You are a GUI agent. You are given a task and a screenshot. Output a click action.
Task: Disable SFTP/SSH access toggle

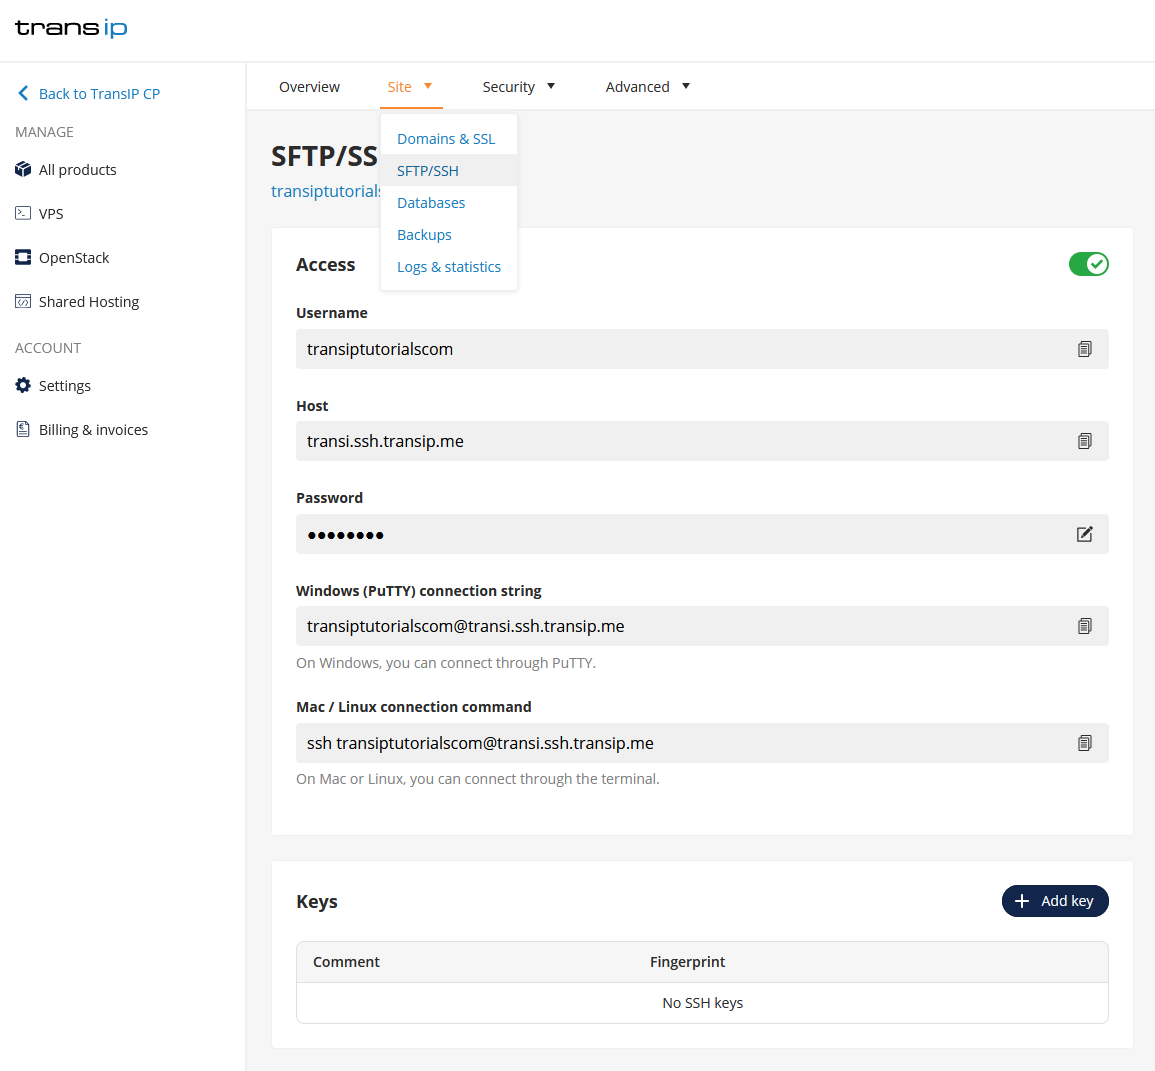1089,264
